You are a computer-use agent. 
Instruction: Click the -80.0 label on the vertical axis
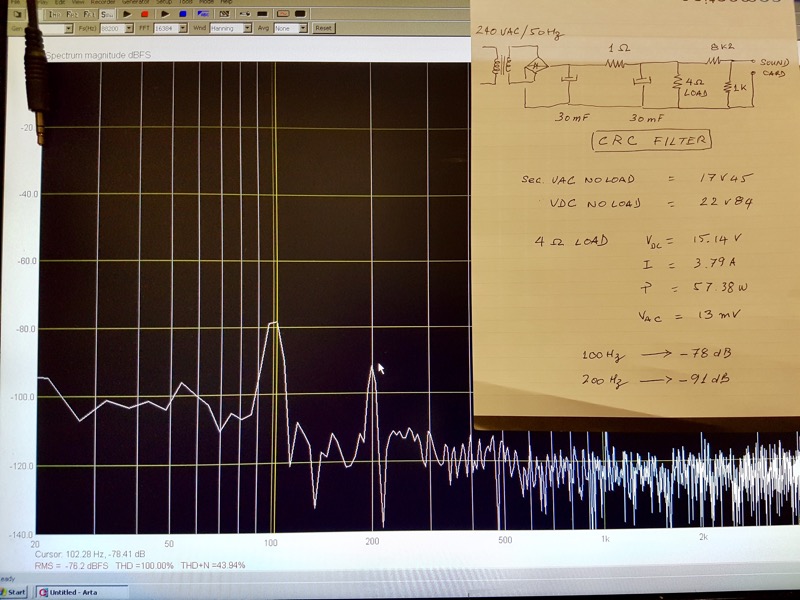coord(26,329)
